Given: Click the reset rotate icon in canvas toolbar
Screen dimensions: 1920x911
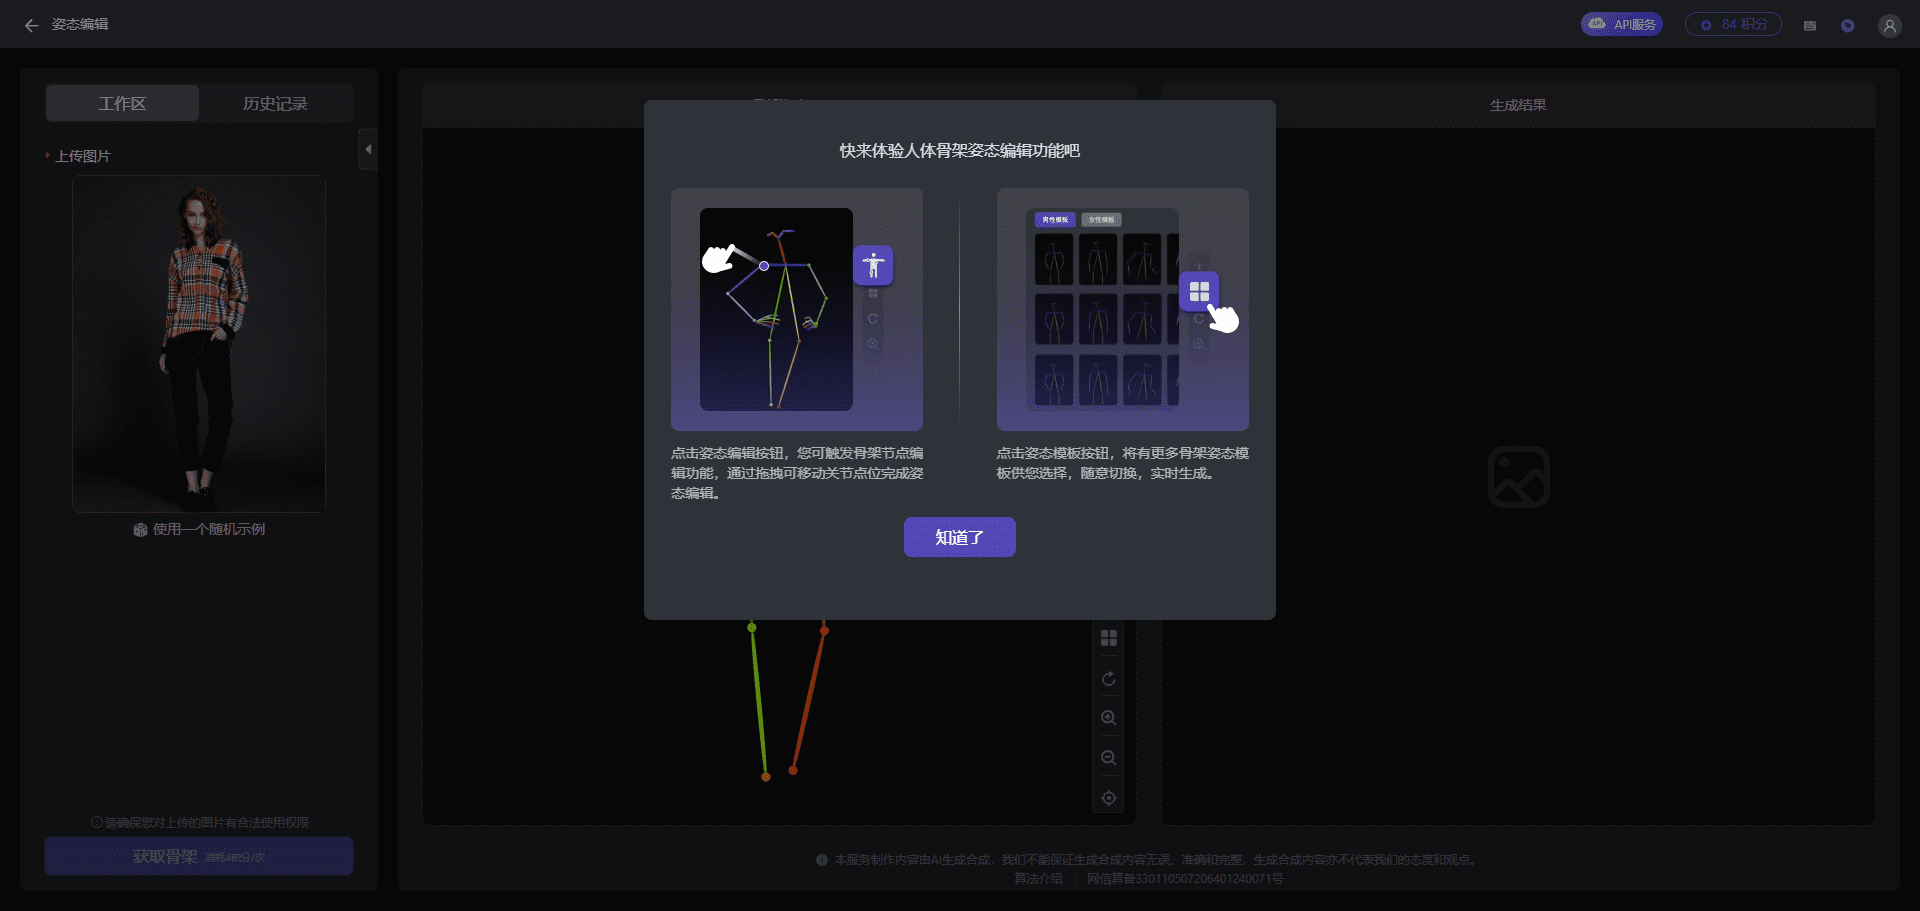Looking at the screenshot, I should pos(1108,679).
